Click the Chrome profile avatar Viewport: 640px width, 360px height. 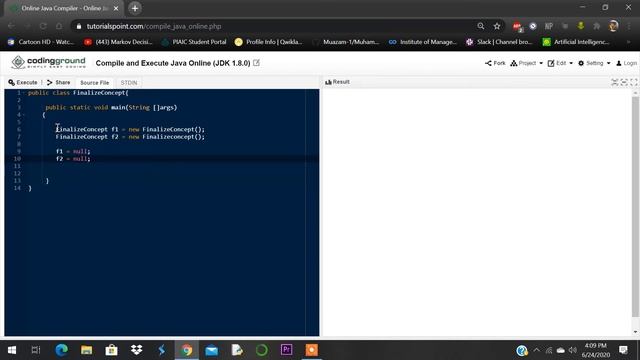(613, 26)
